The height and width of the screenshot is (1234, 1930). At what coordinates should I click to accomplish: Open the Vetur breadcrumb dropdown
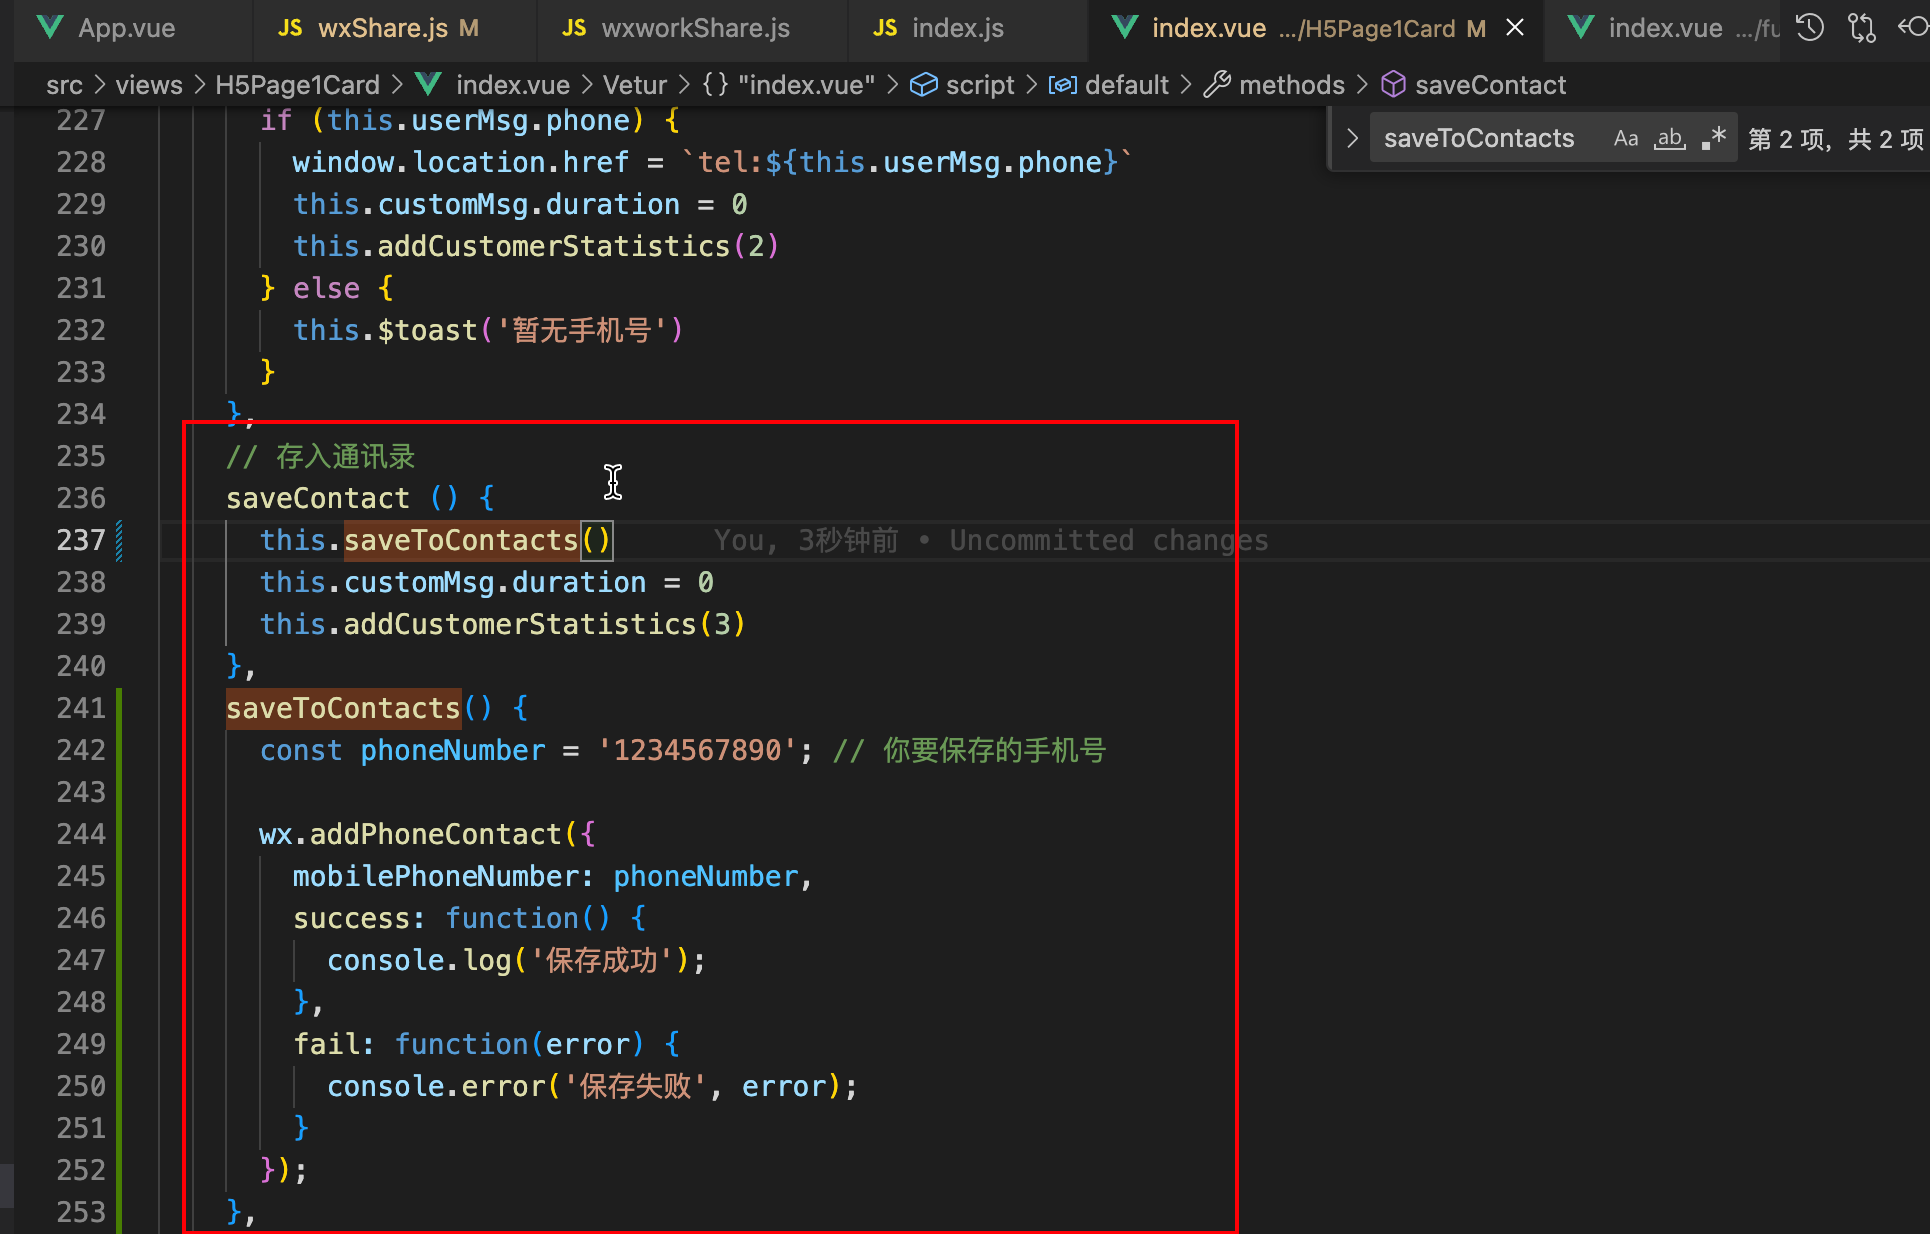tap(634, 85)
